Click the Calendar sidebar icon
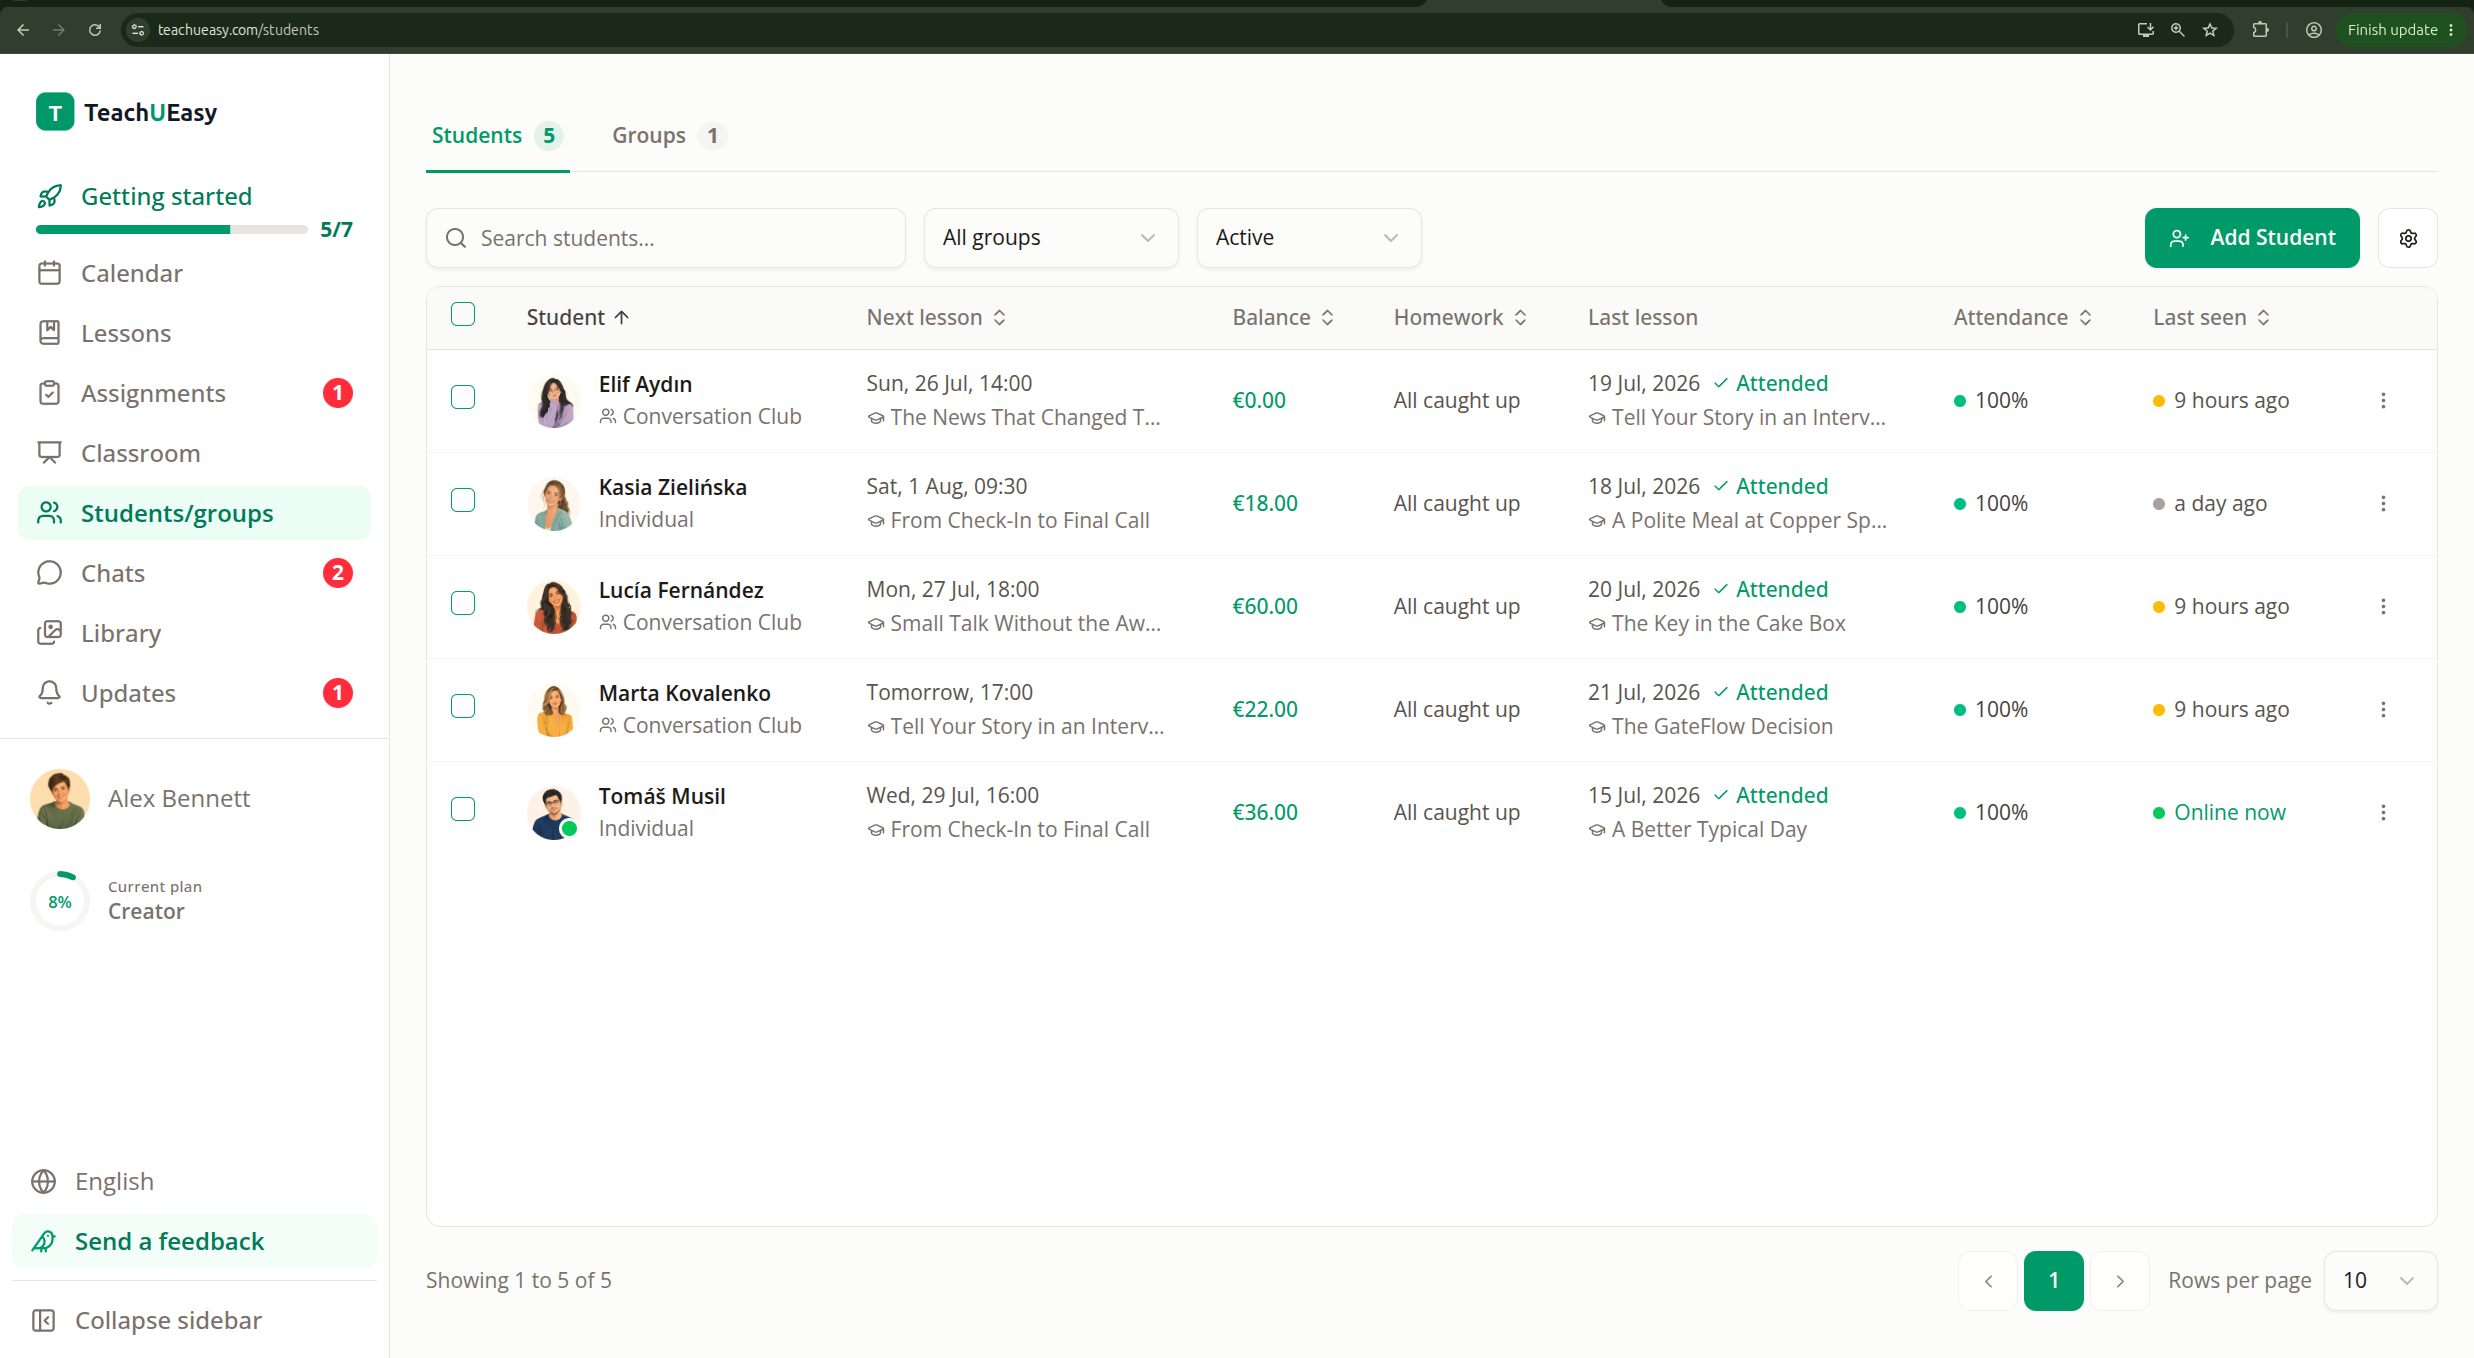Screen dimensions: 2474x1358 click(49, 273)
